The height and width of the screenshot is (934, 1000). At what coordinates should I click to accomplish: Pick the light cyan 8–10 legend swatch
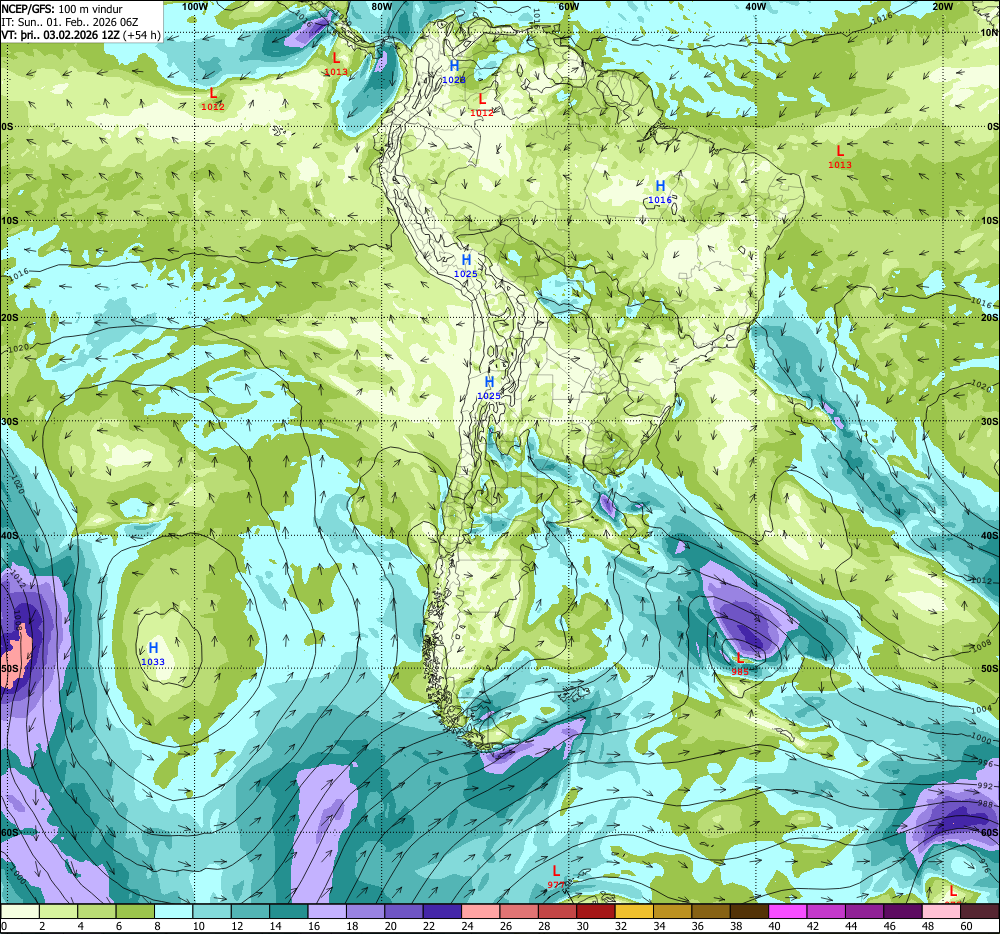[x=173, y=912]
